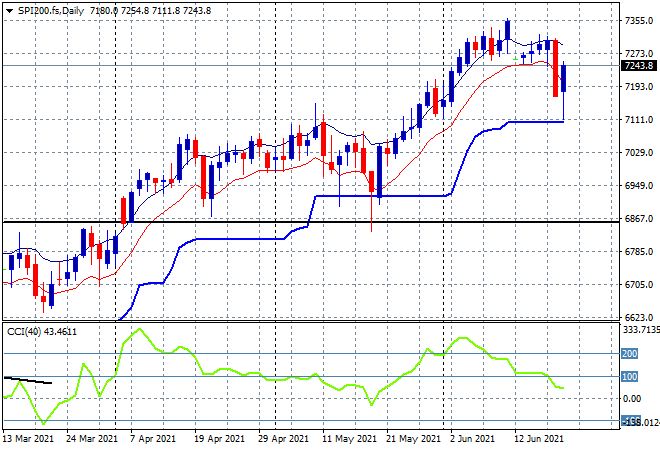Click the 7029.0 price axis label
This screenshot has height=450, width=660.
[x=639, y=152]
